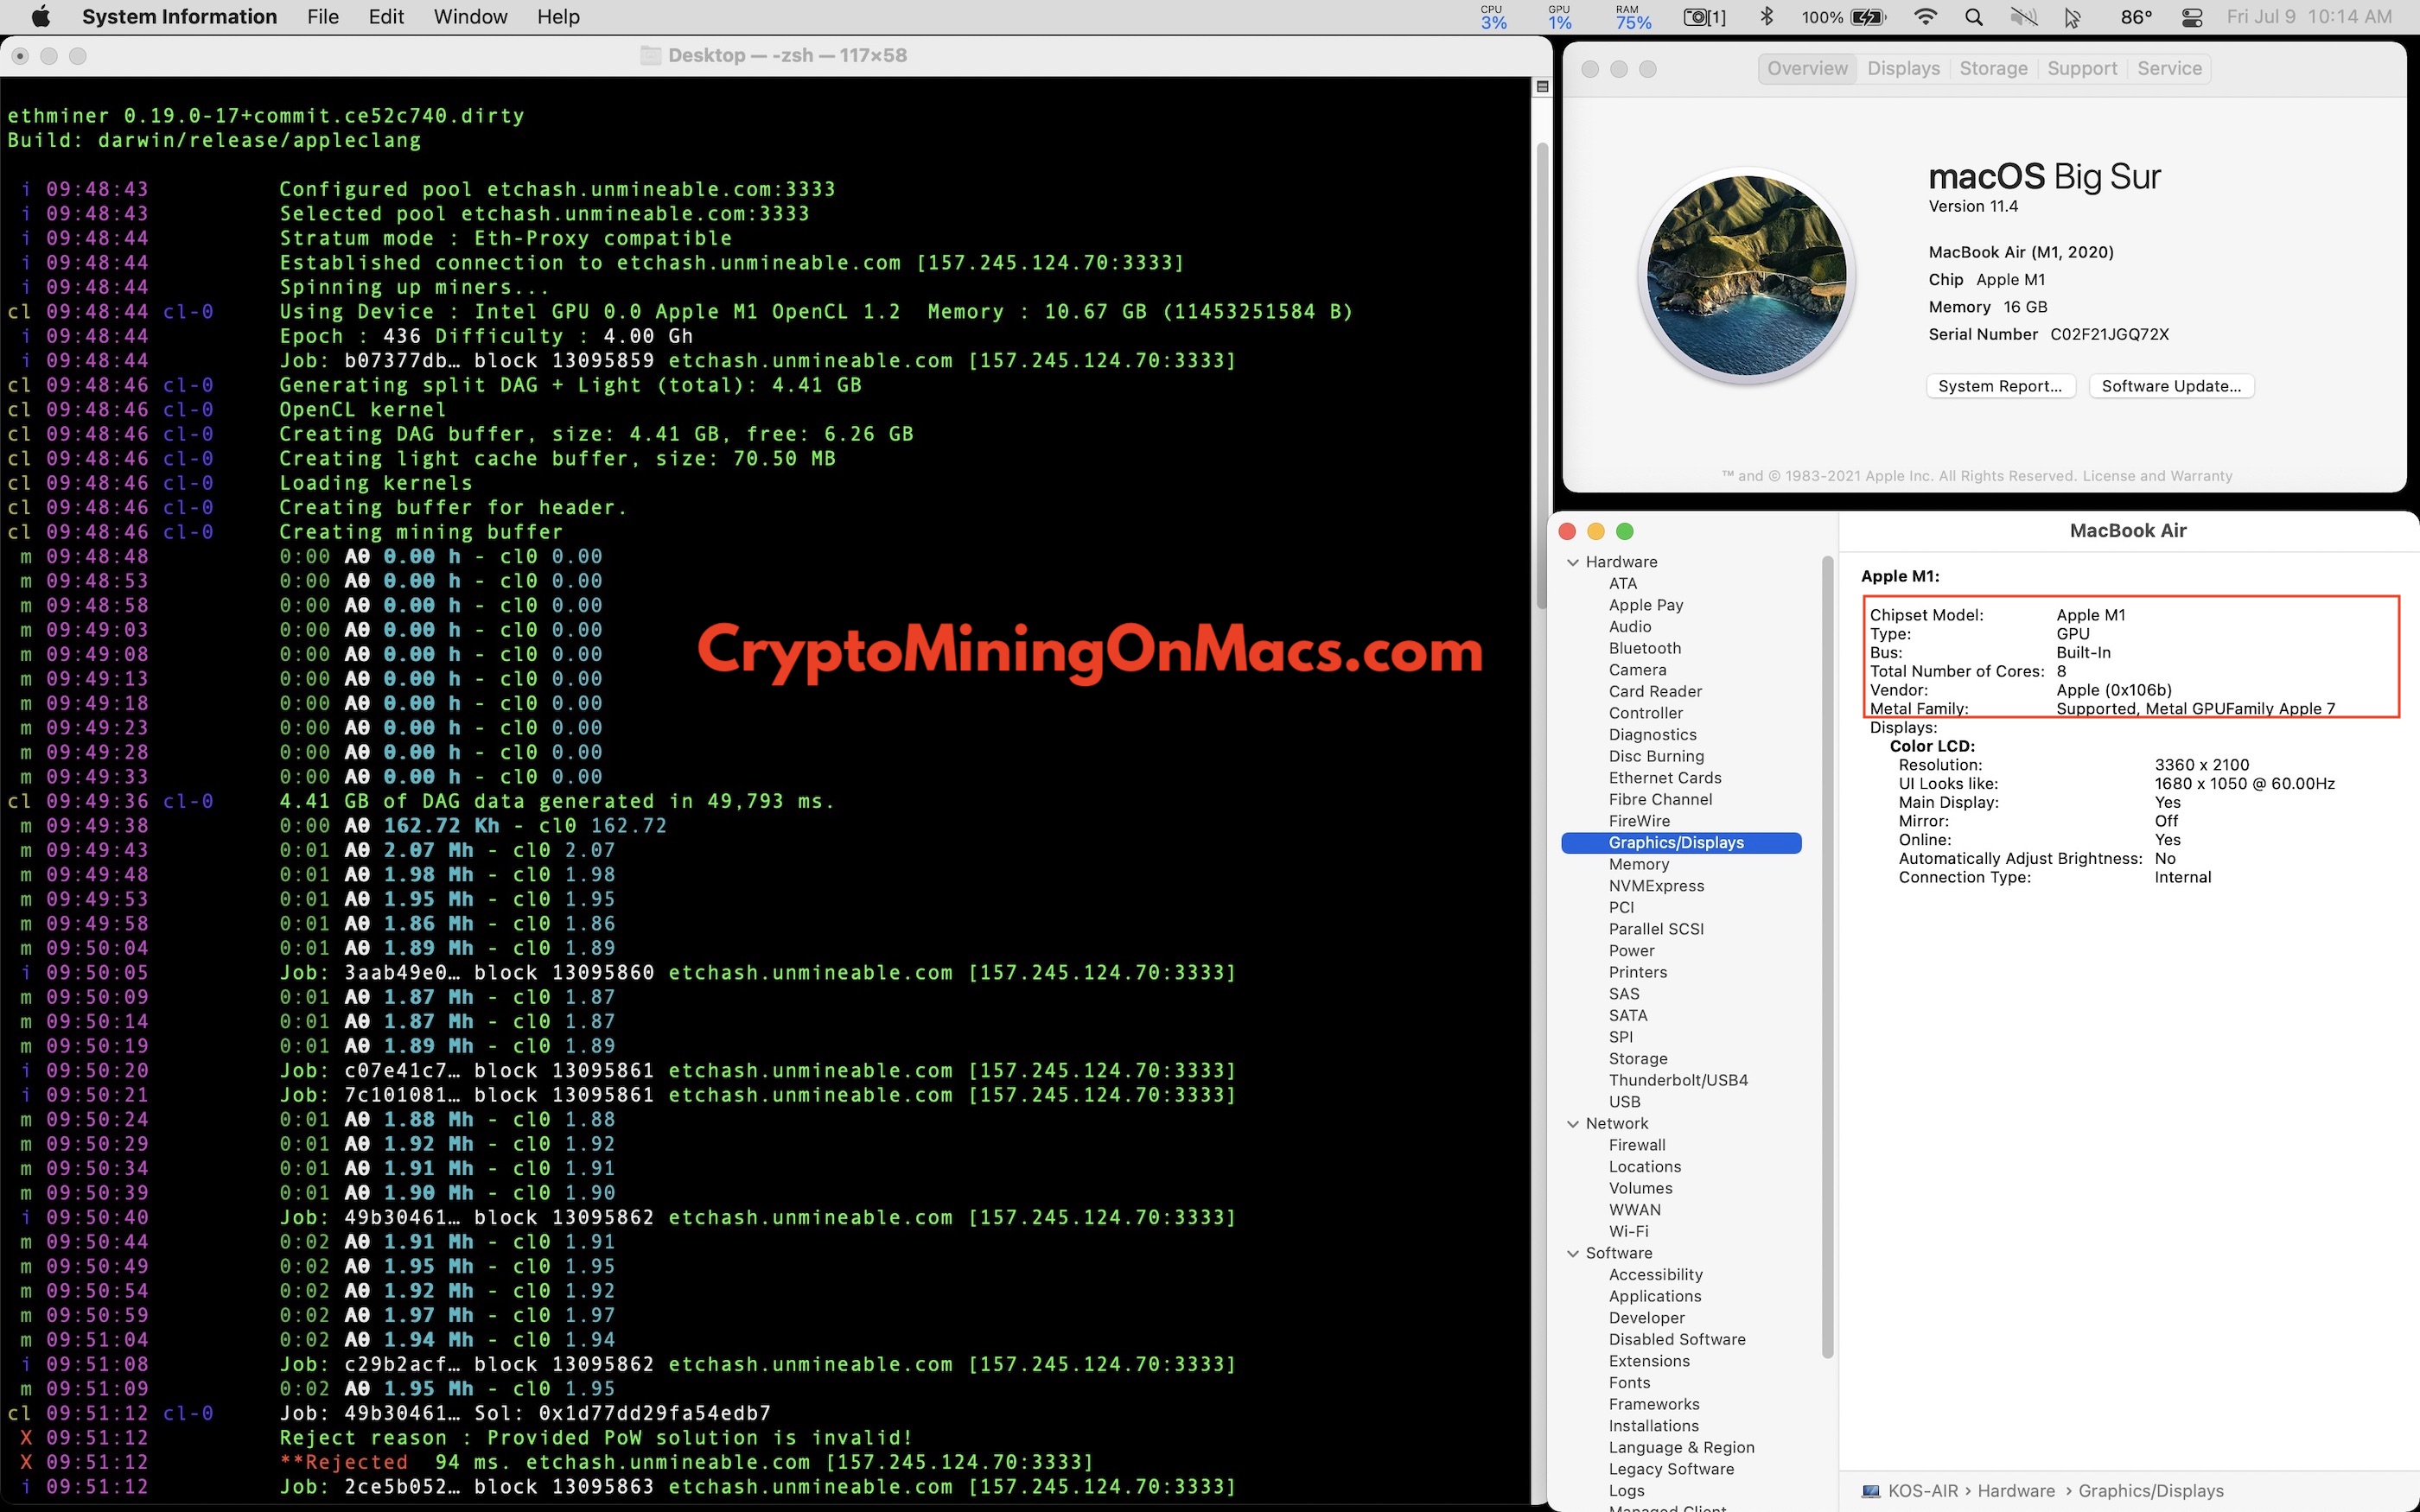Select NVMExpress in the sidebar
This screenshot has height=1512, width=2420.
pos(1656,886)
